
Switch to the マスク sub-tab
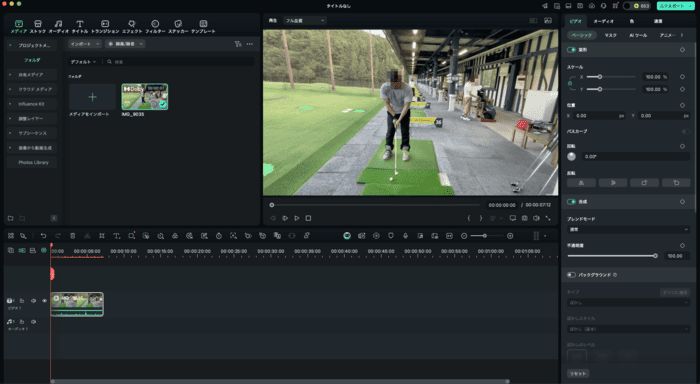click(610, 35)
